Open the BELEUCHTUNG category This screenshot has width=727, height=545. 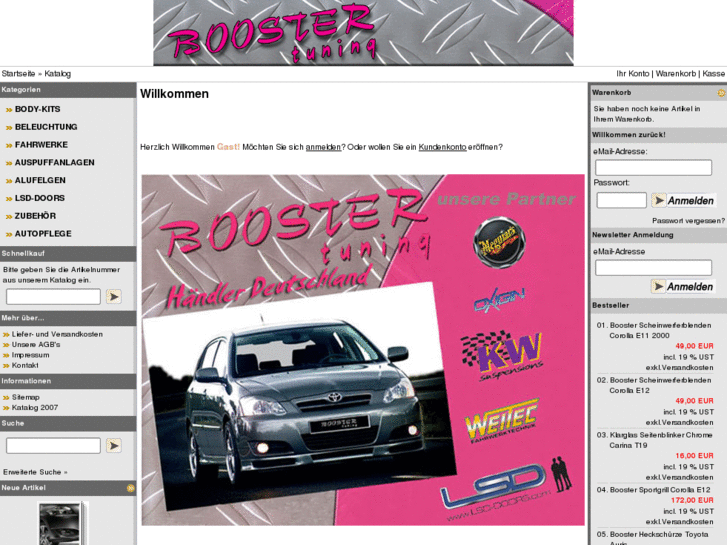(x=46, y=127)
